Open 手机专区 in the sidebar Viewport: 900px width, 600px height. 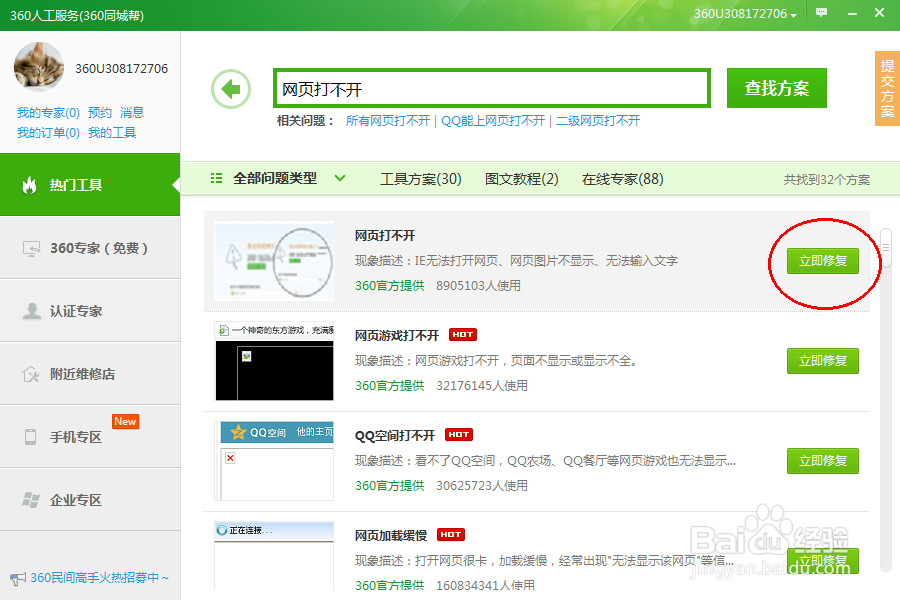tap(90, 437)
